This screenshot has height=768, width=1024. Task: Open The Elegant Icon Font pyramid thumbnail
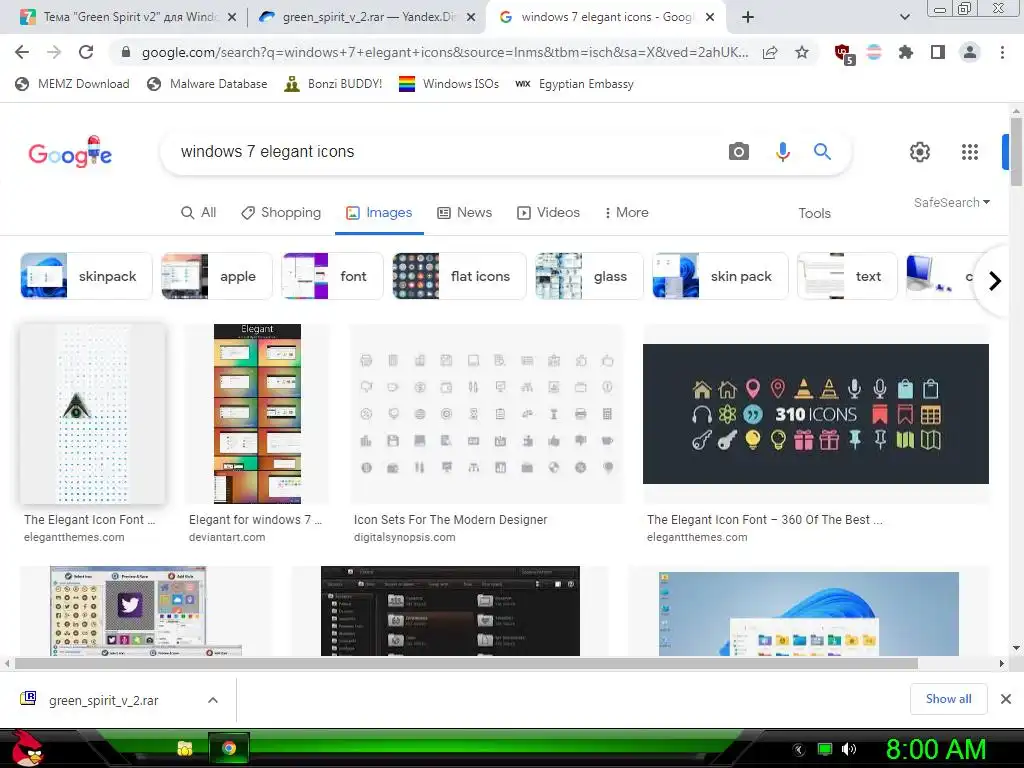tap(93, 413)
